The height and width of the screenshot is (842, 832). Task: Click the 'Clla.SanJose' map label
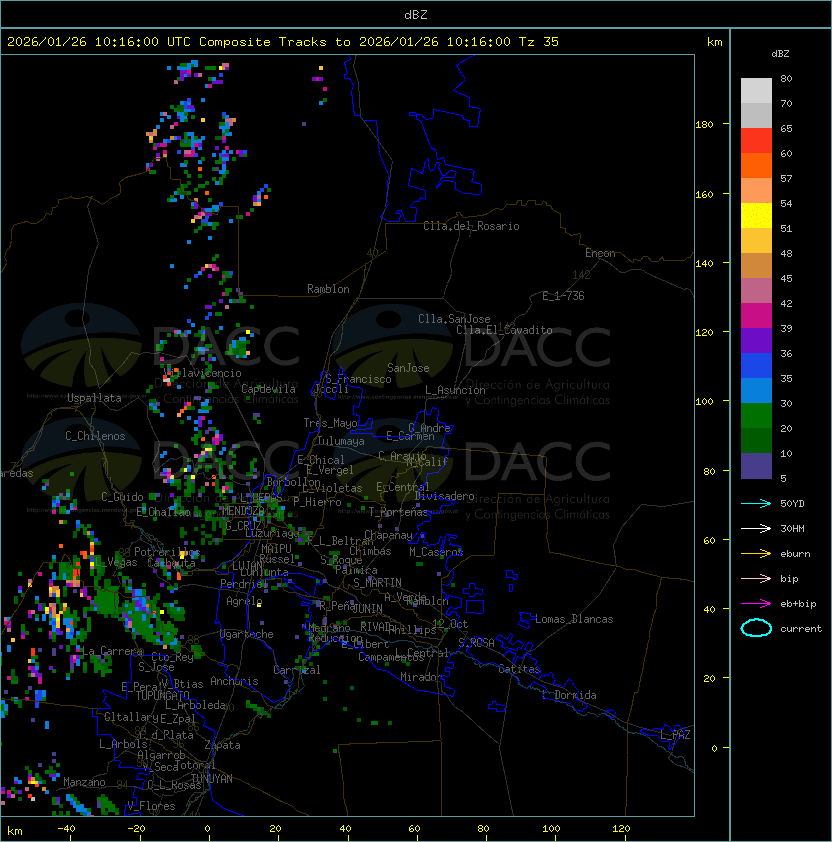[454, 319]
